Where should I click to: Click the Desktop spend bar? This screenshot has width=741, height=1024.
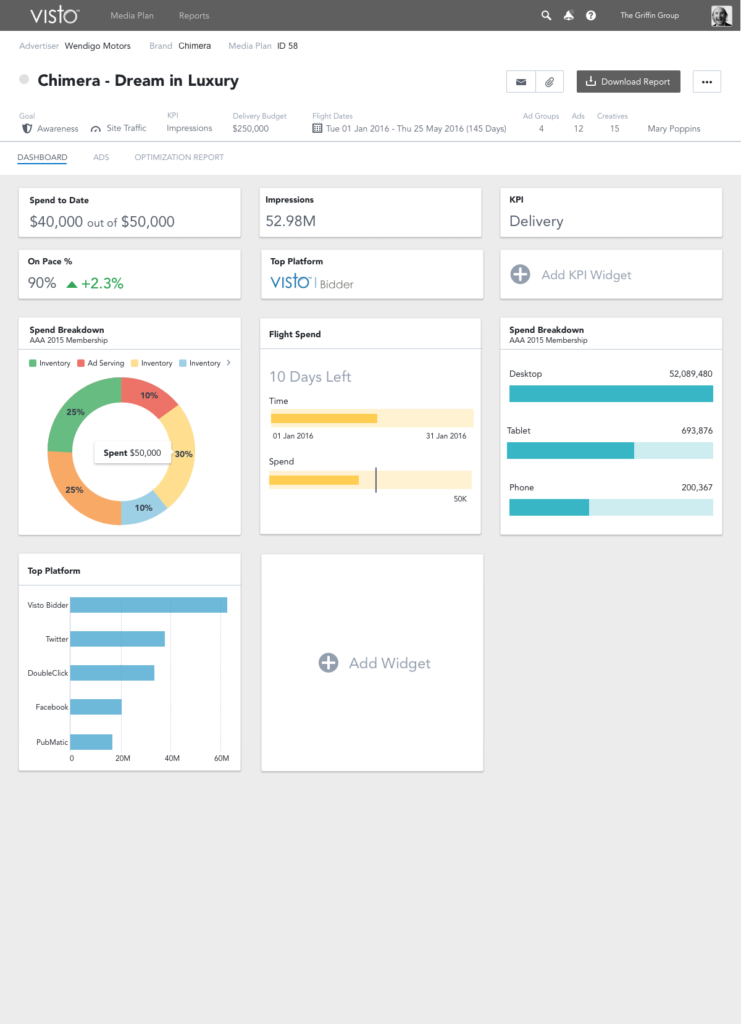click(611, 393)
